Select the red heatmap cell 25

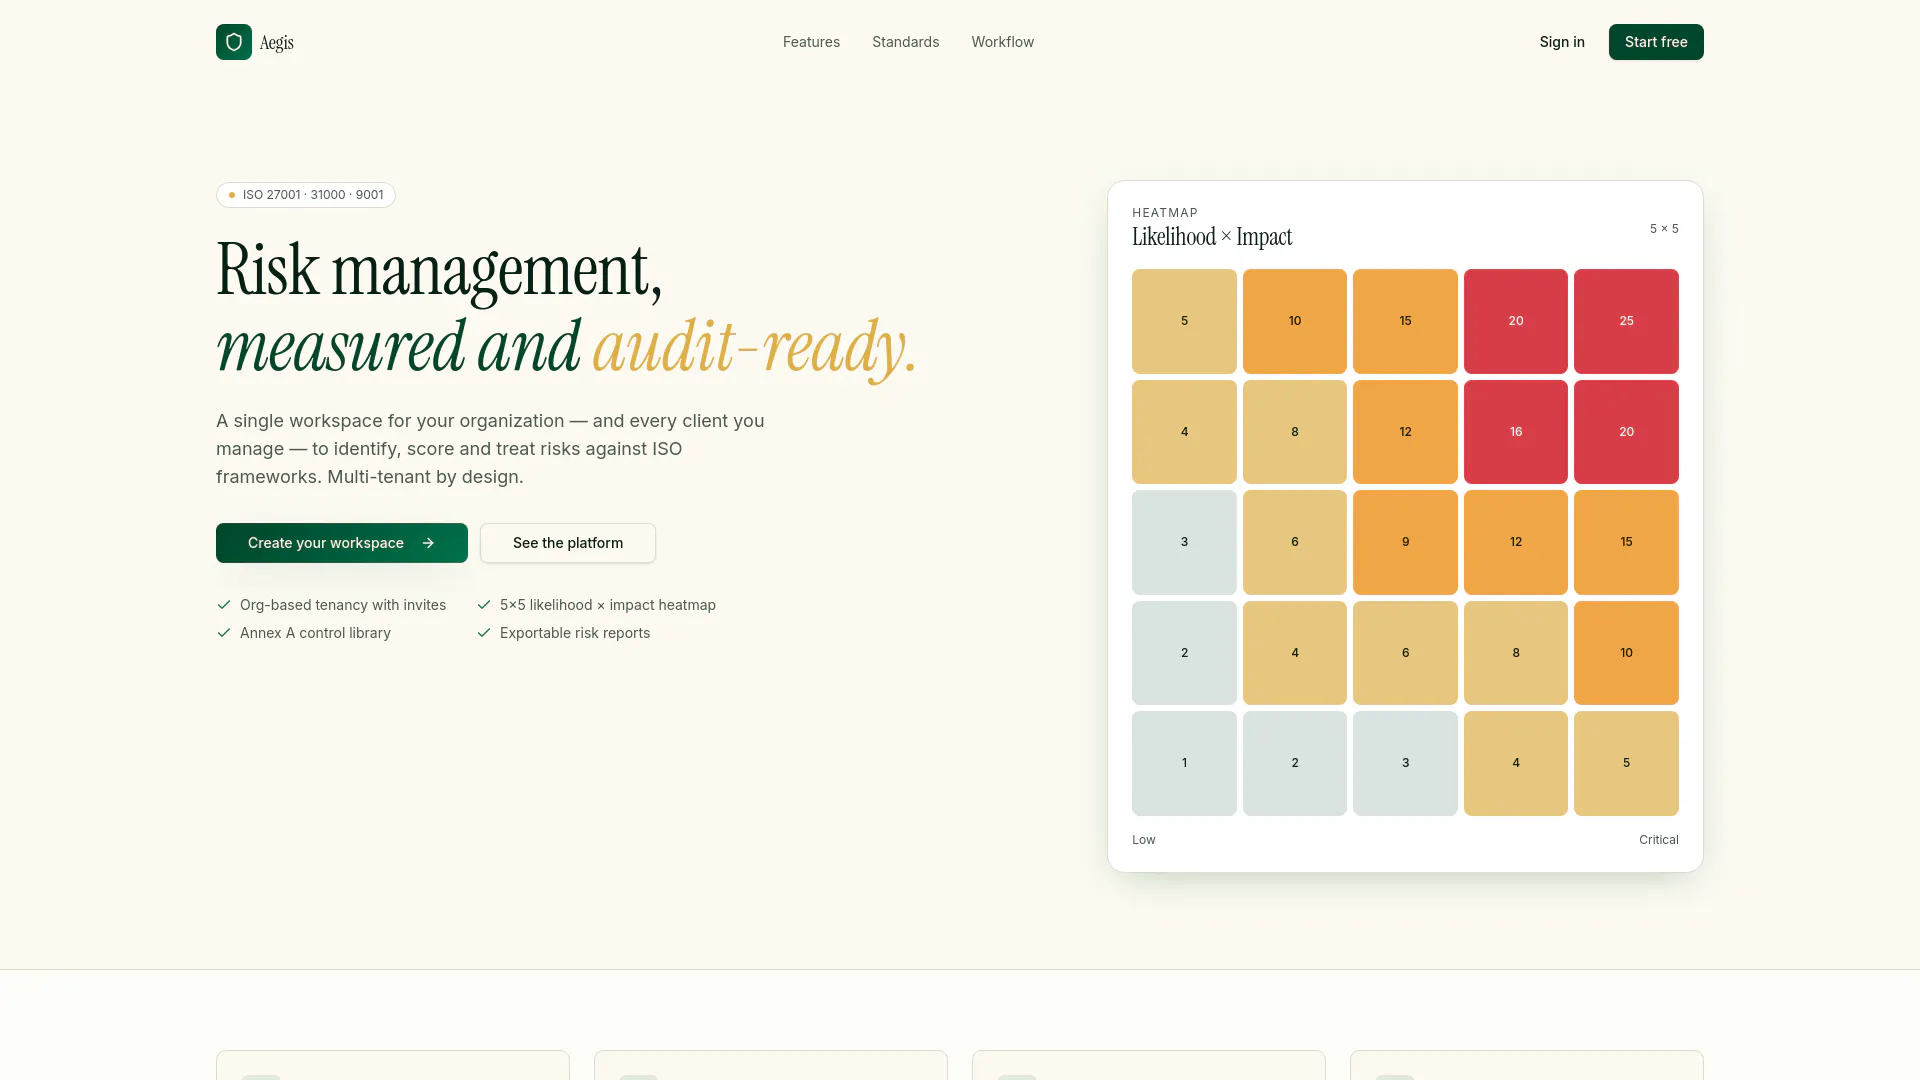1626,321
